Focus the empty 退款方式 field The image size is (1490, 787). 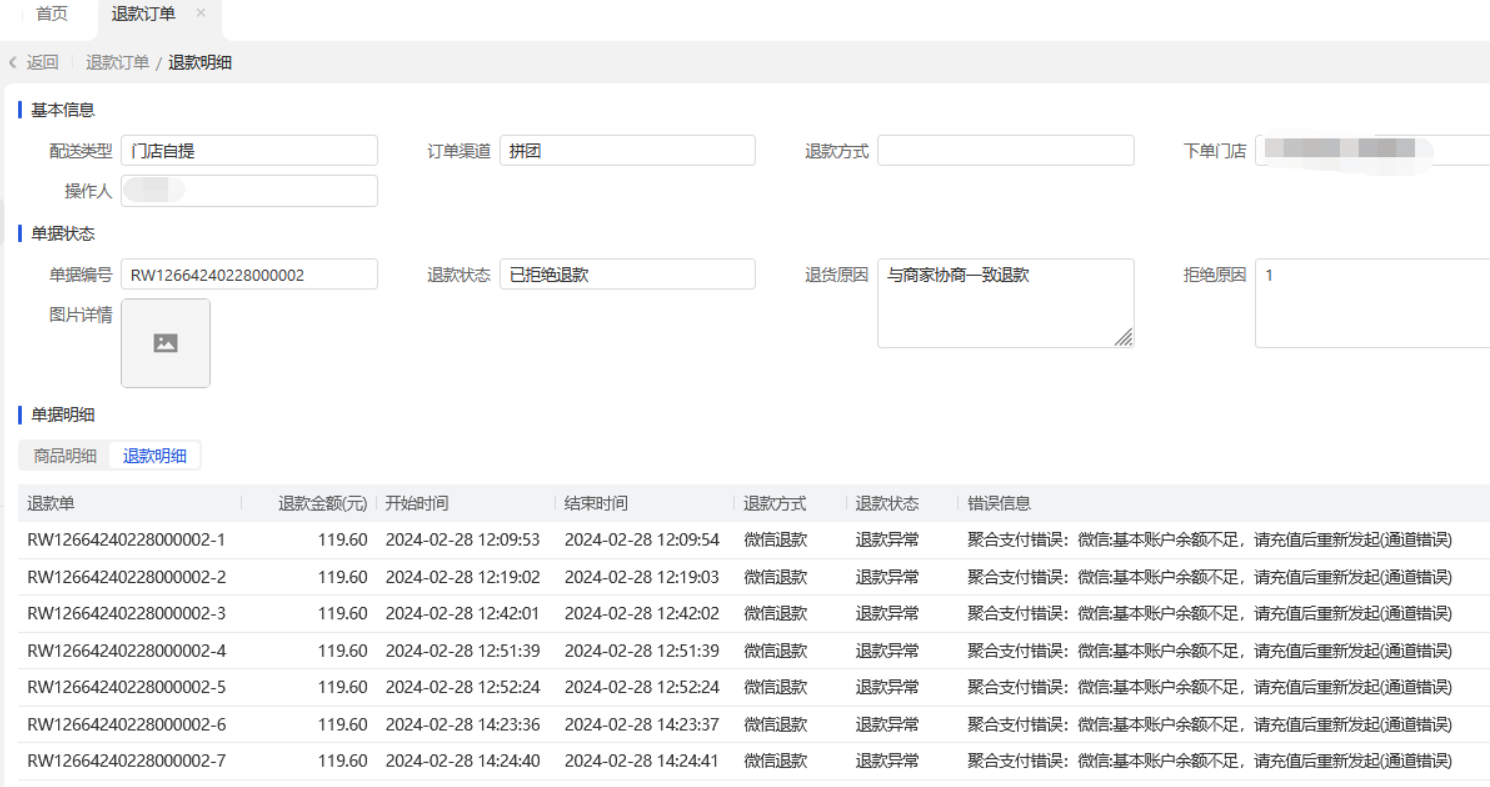point(1006,151)
